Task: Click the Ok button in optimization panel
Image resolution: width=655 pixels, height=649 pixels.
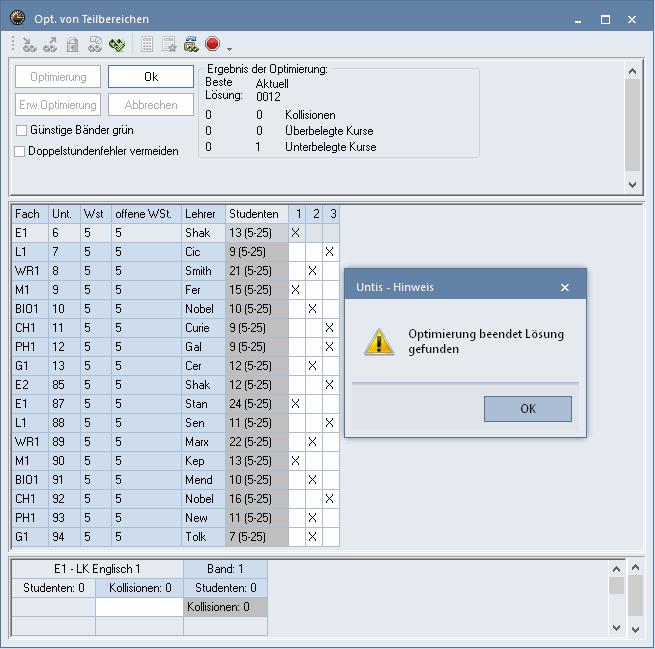Action: pos(151,77)
